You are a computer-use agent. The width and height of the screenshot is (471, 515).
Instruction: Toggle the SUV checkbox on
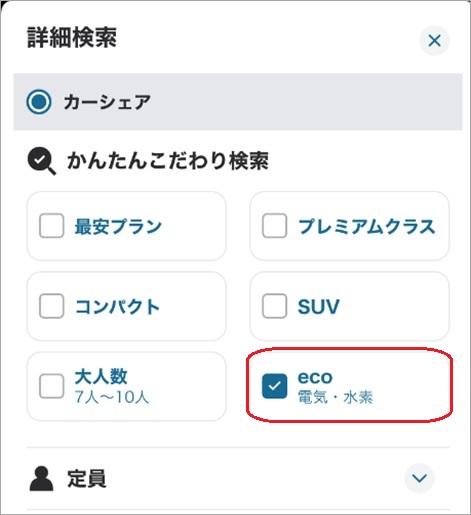(x=274, y=306)
